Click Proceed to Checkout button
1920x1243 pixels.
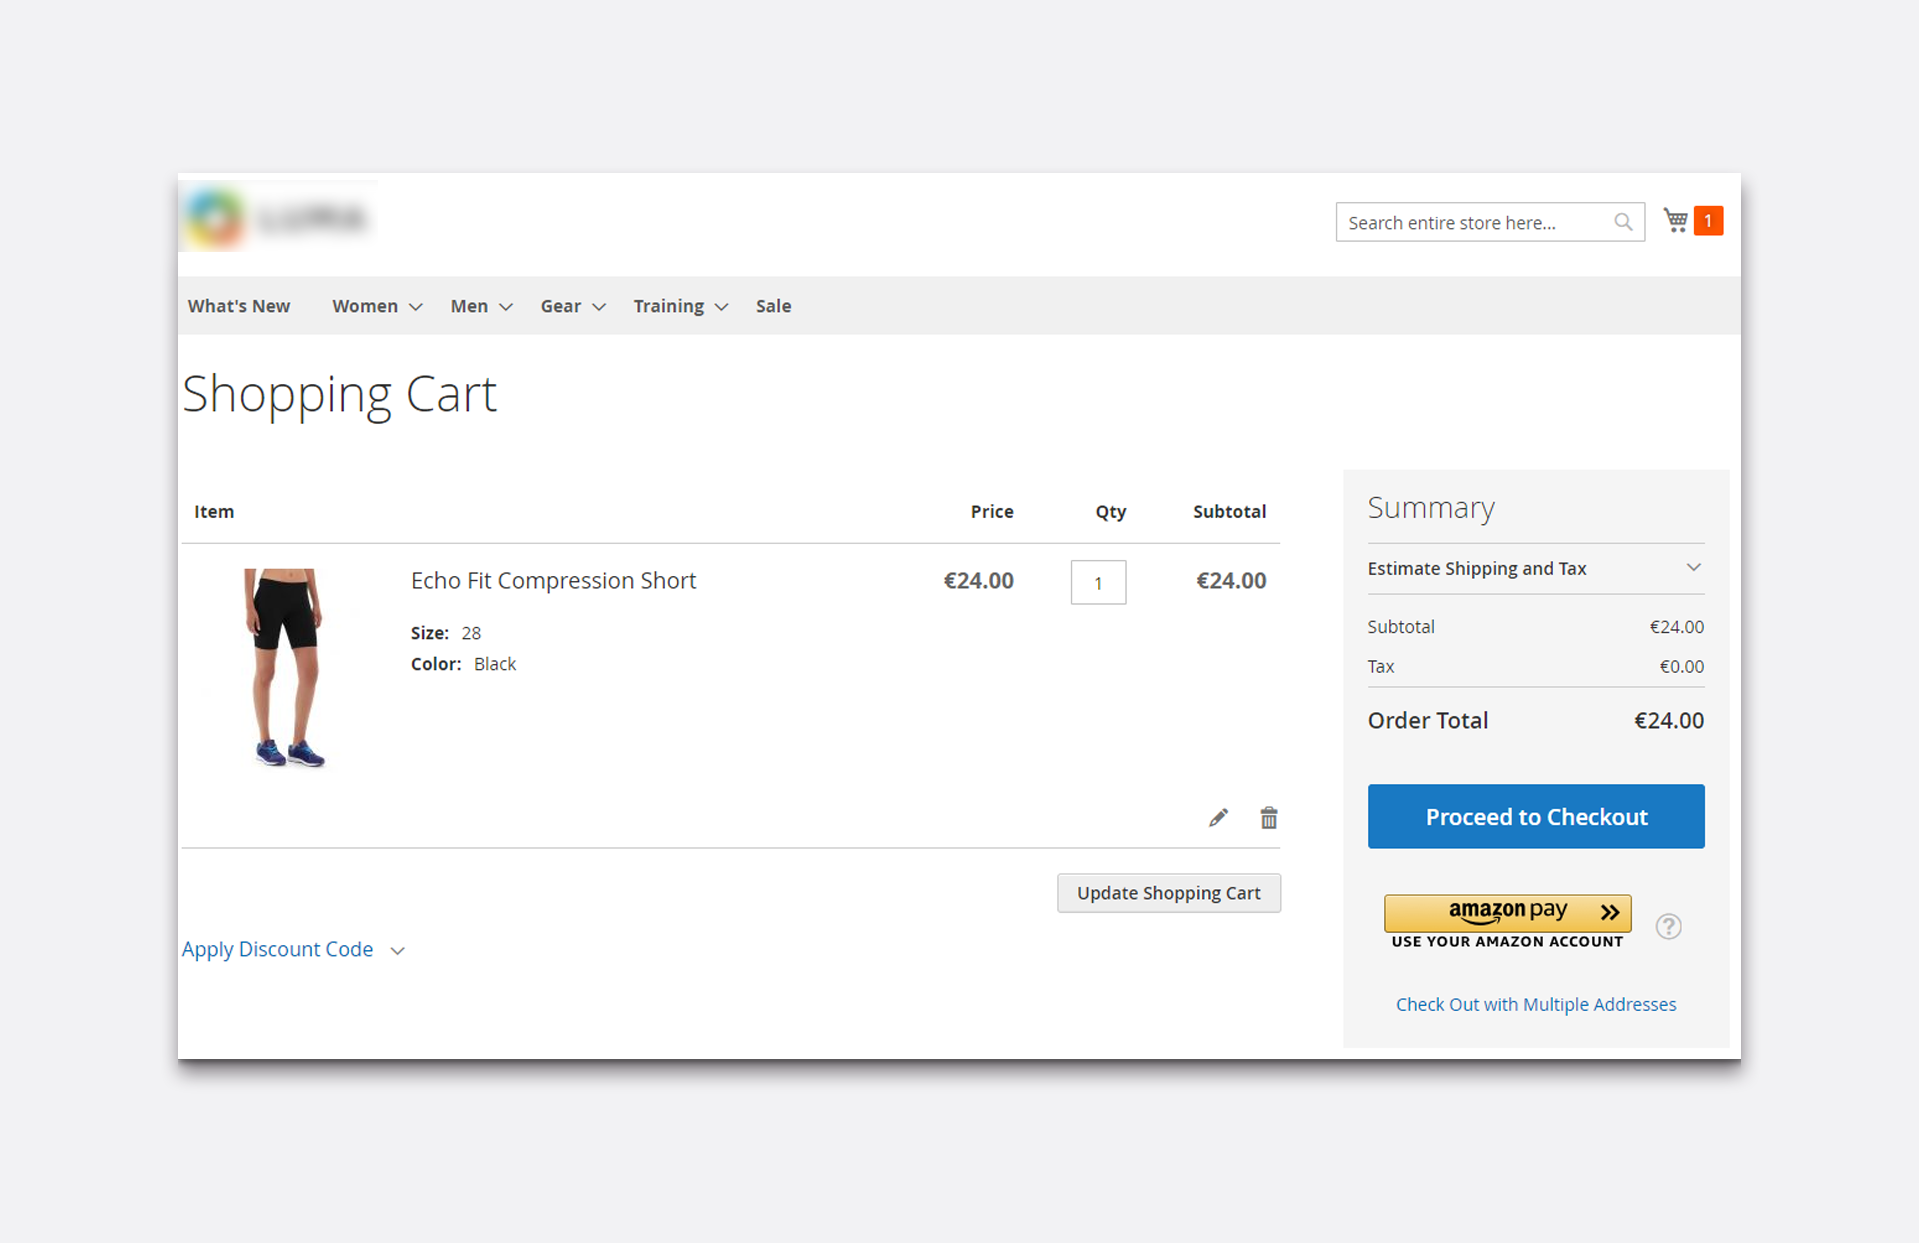(x=1535, y=816)
